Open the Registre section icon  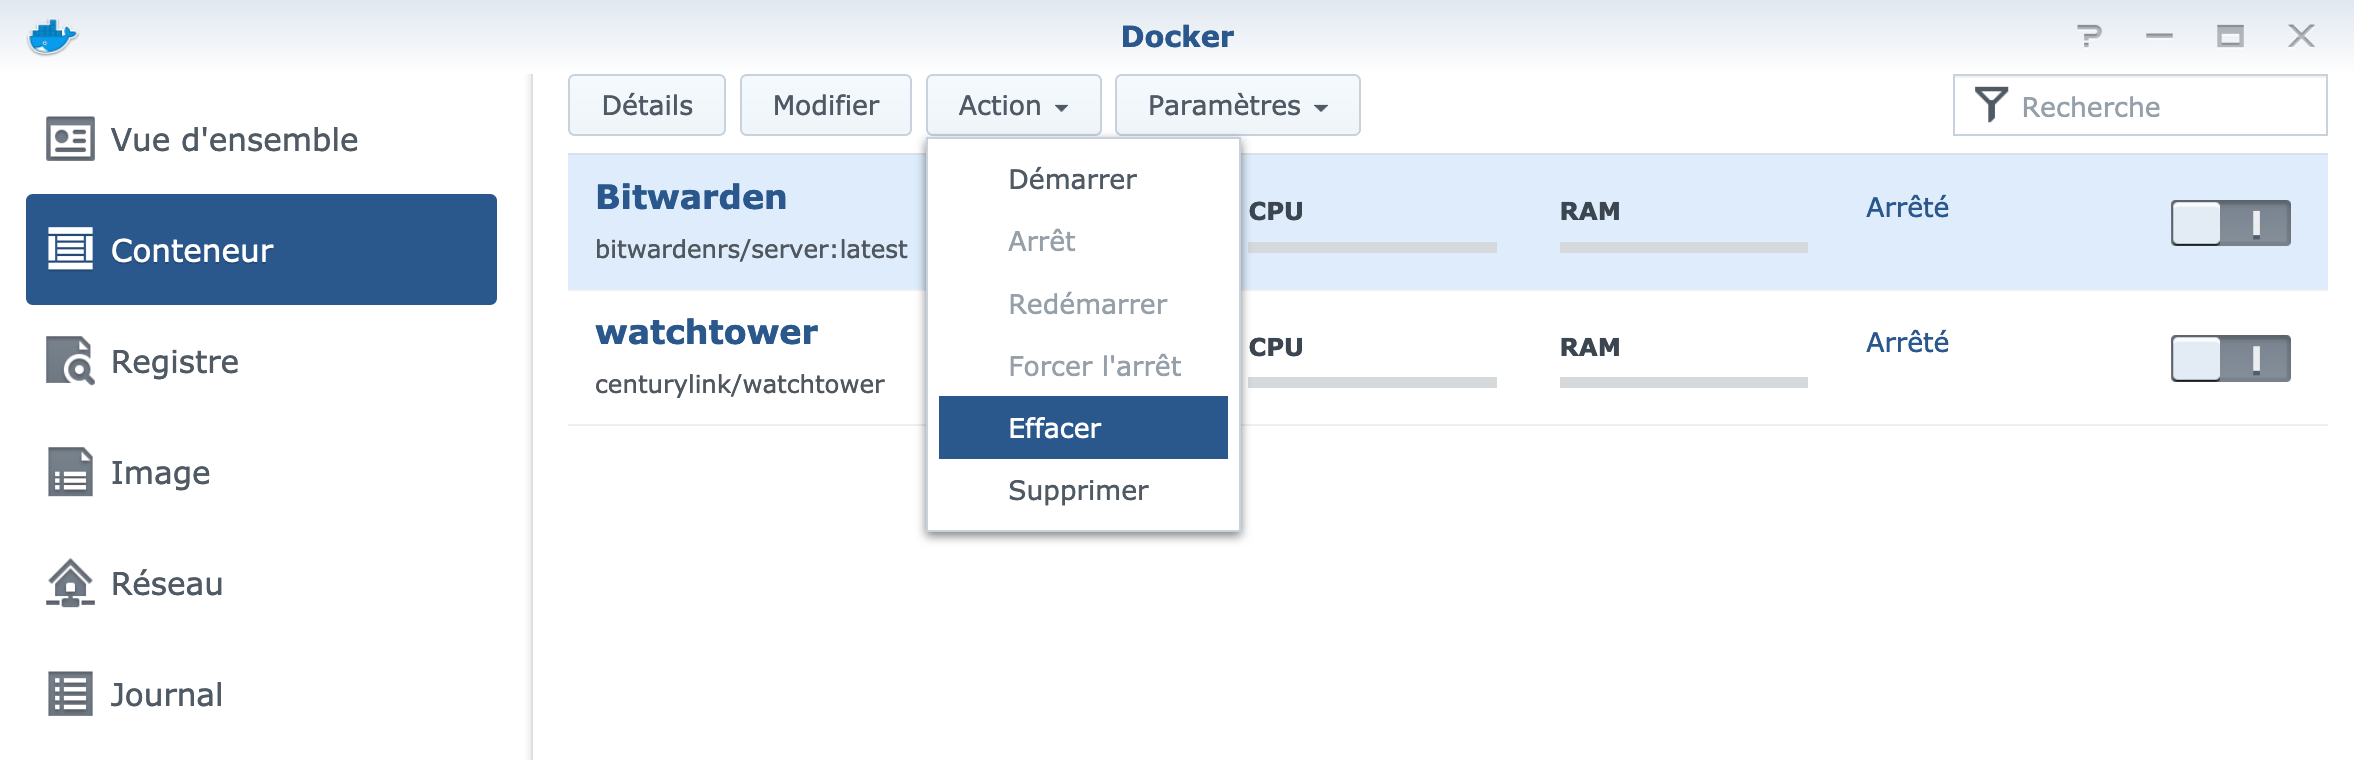point(70,361)
